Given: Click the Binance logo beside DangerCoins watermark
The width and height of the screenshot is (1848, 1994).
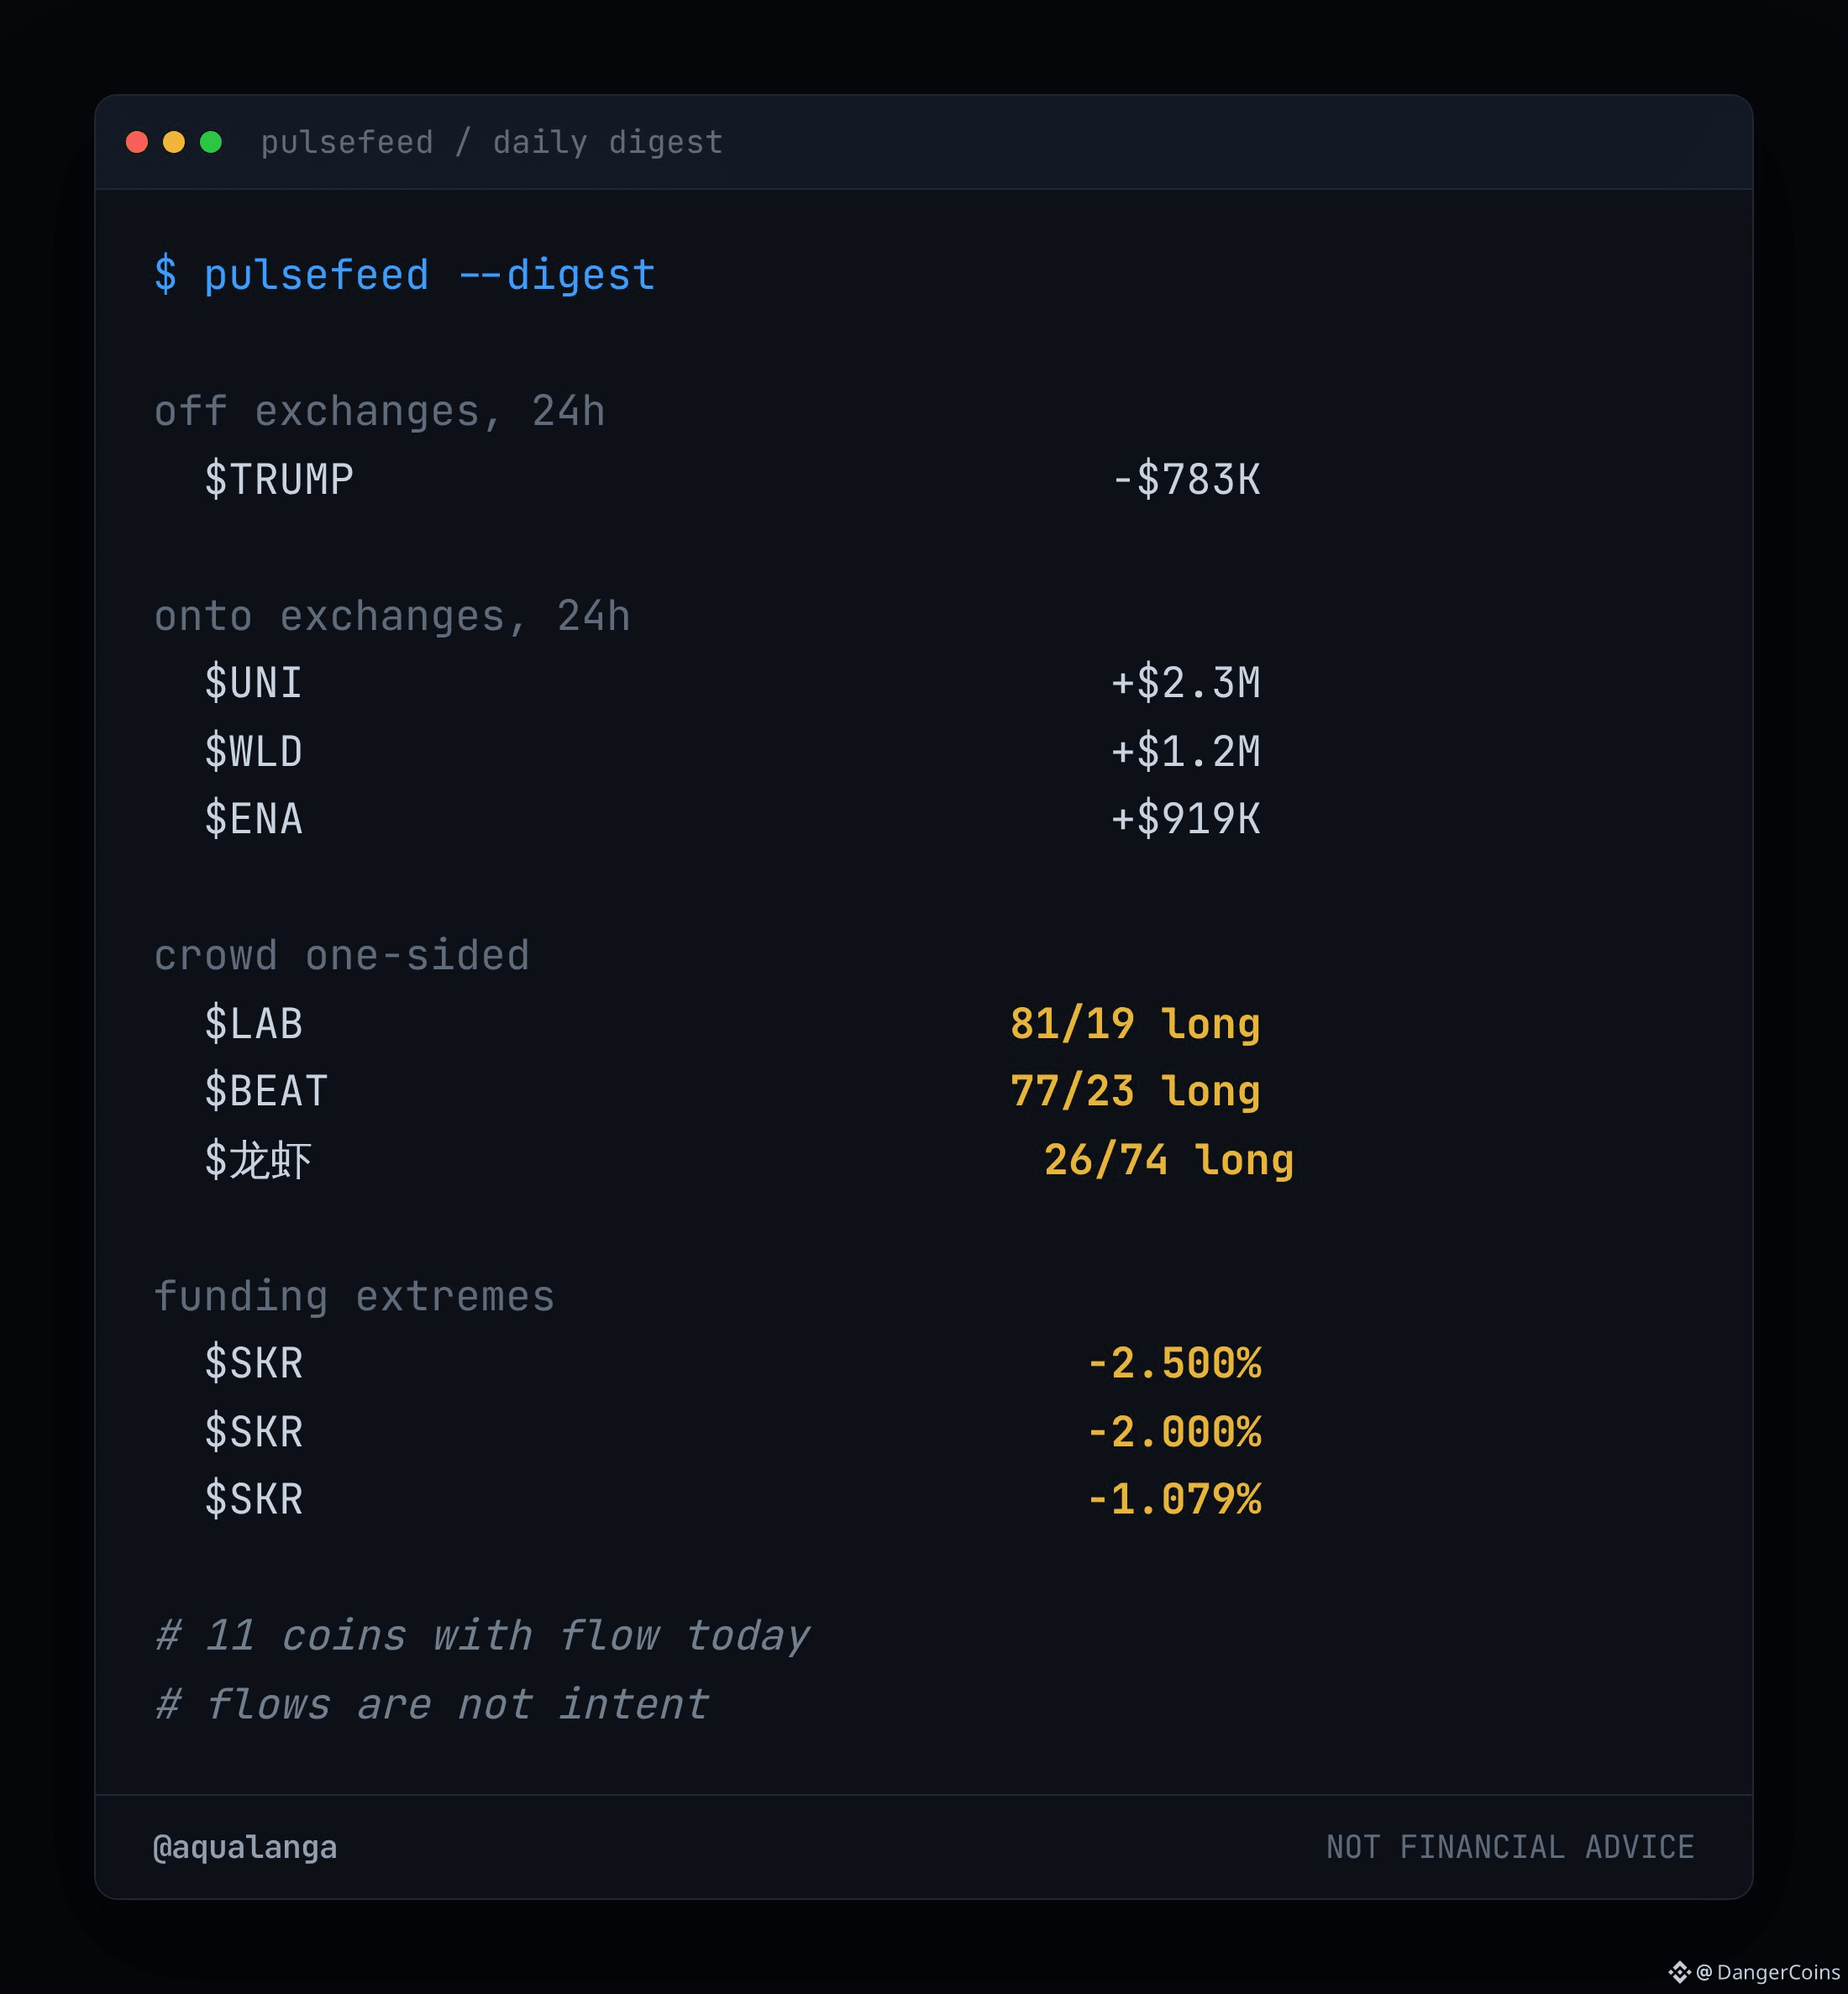Looking at the screenshot, I should pyautogui.click(x=1679, y=1972).
